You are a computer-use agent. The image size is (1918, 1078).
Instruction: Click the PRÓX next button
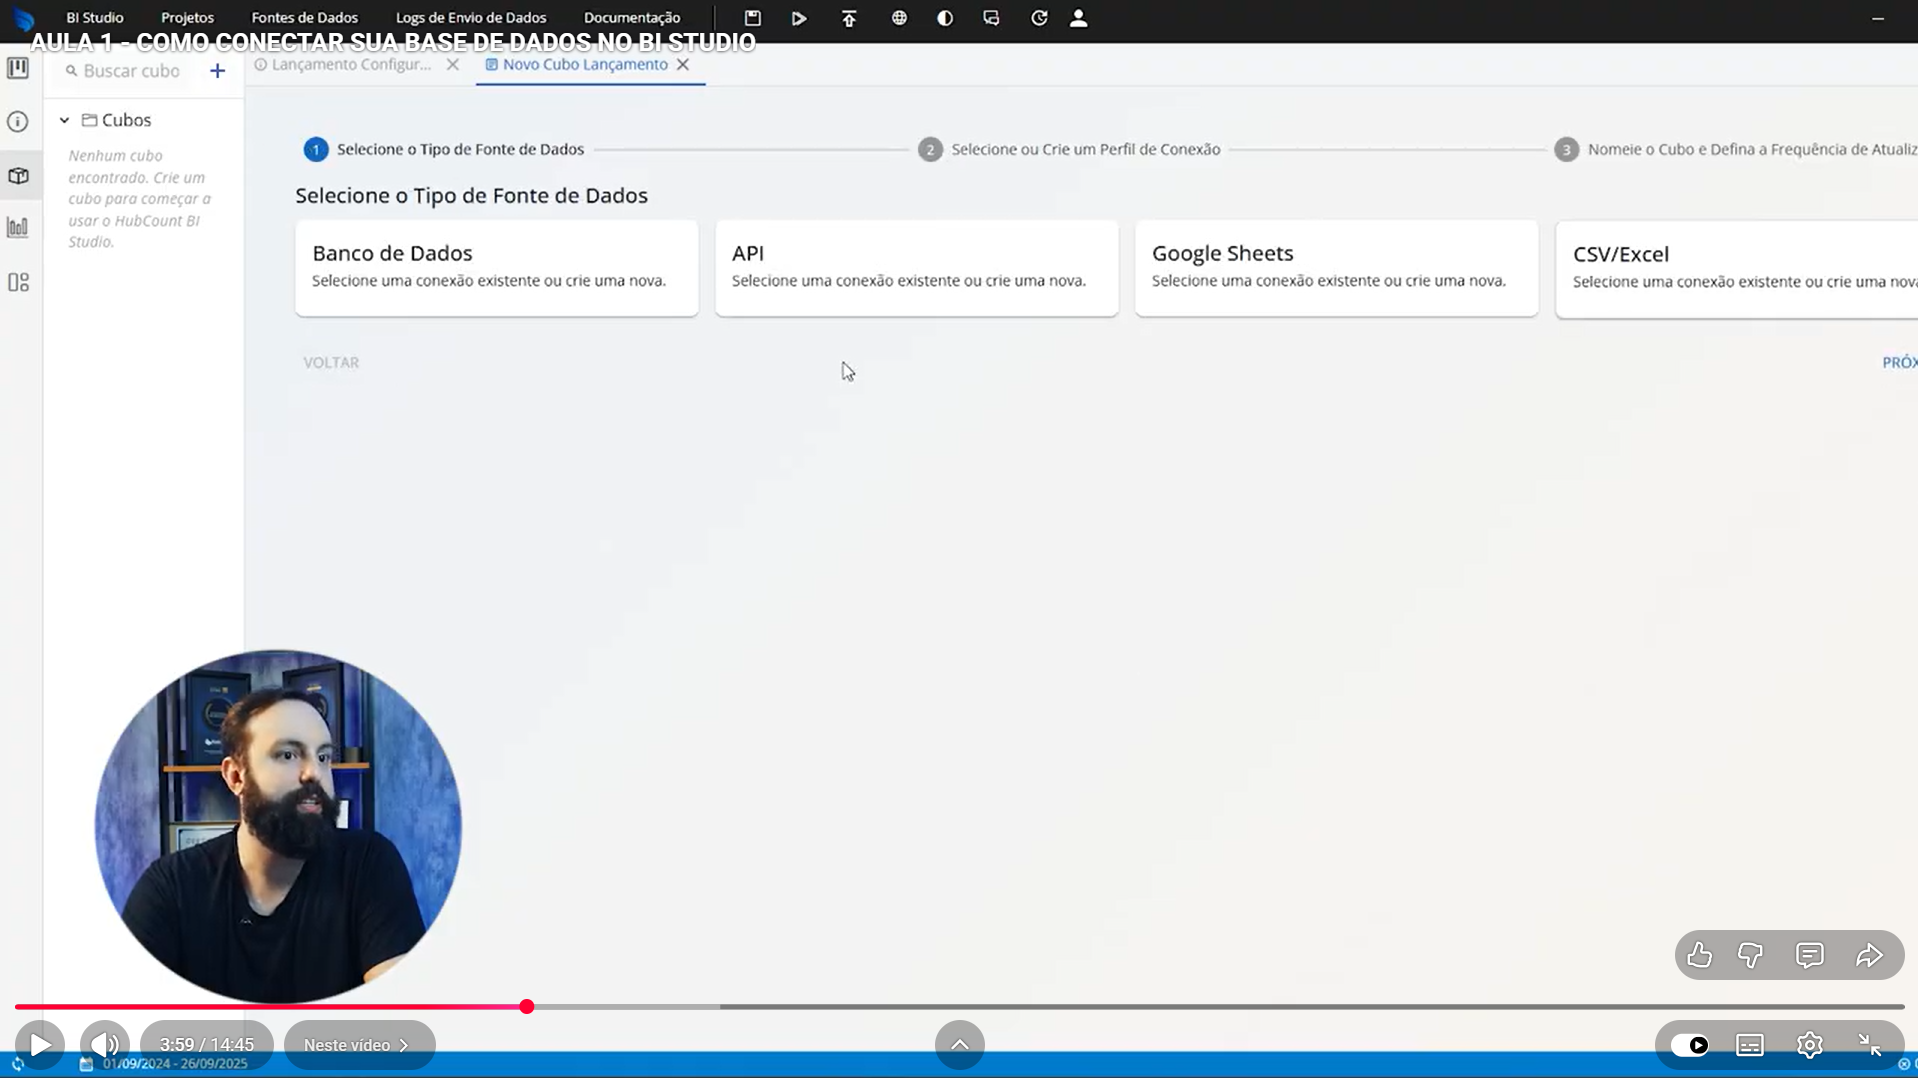[x=1899, y=362]
